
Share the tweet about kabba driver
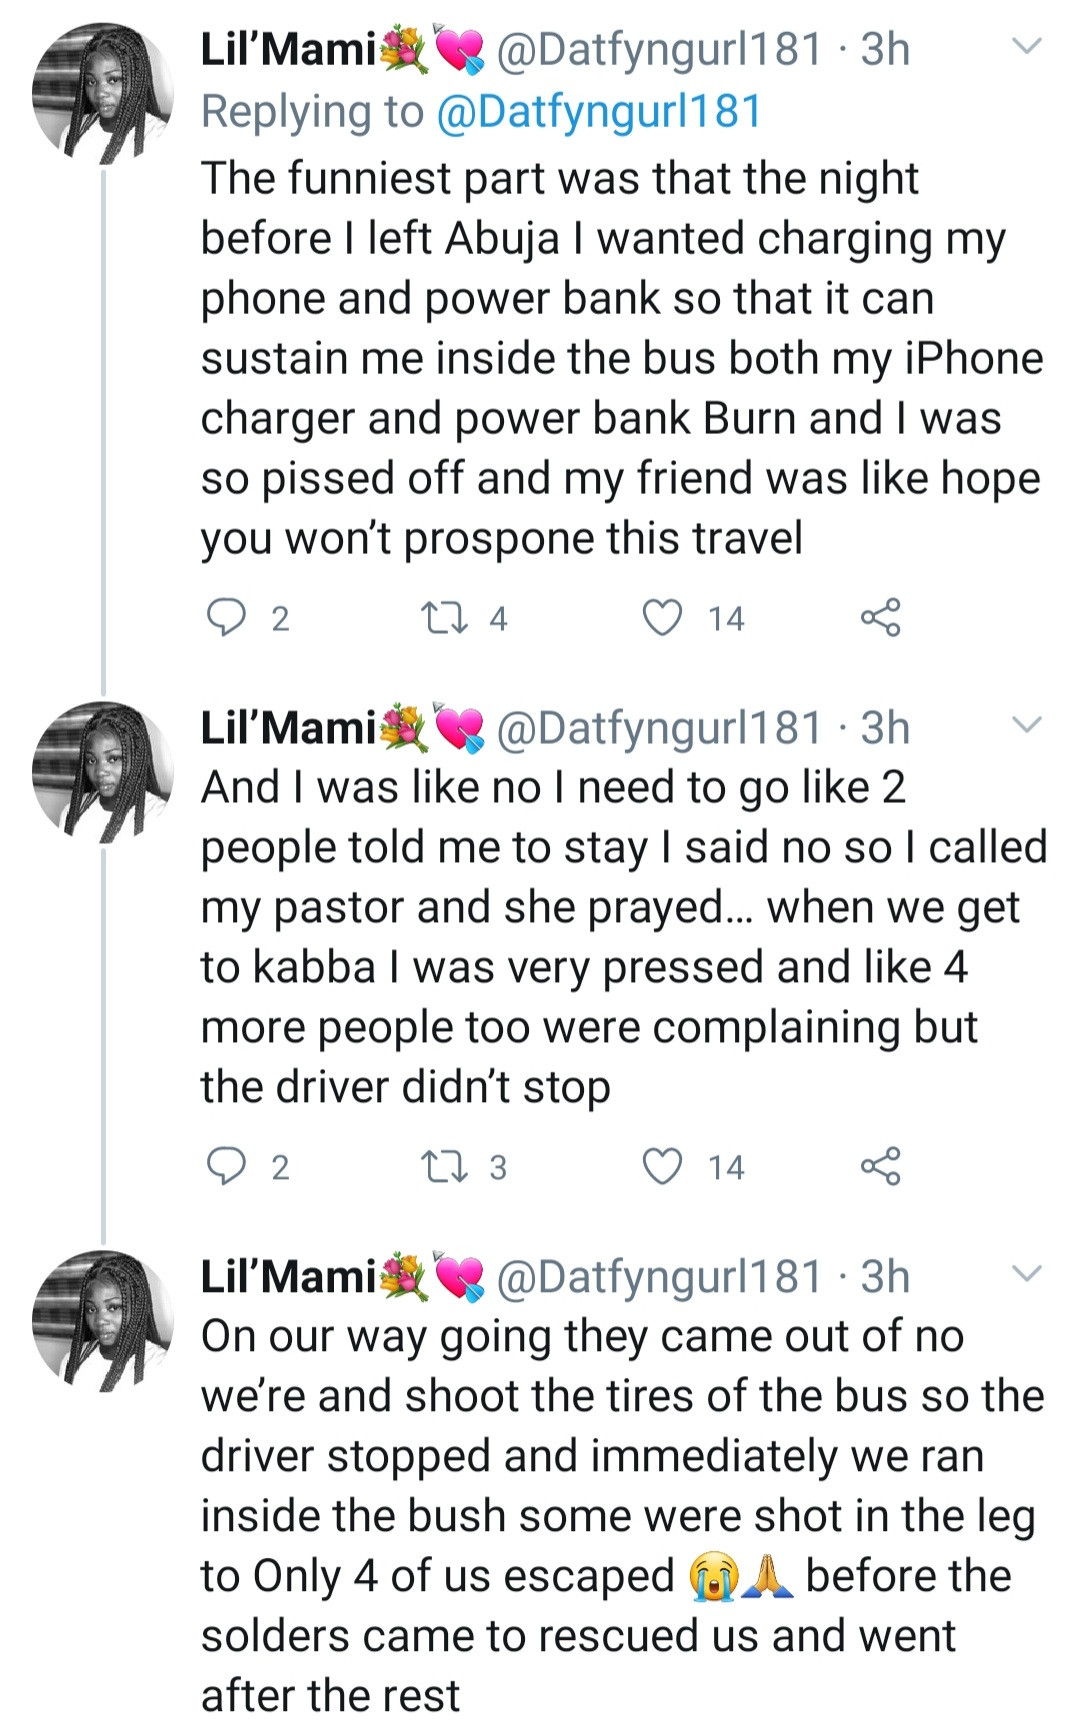pyautogui.click(x=880, y=1166)
